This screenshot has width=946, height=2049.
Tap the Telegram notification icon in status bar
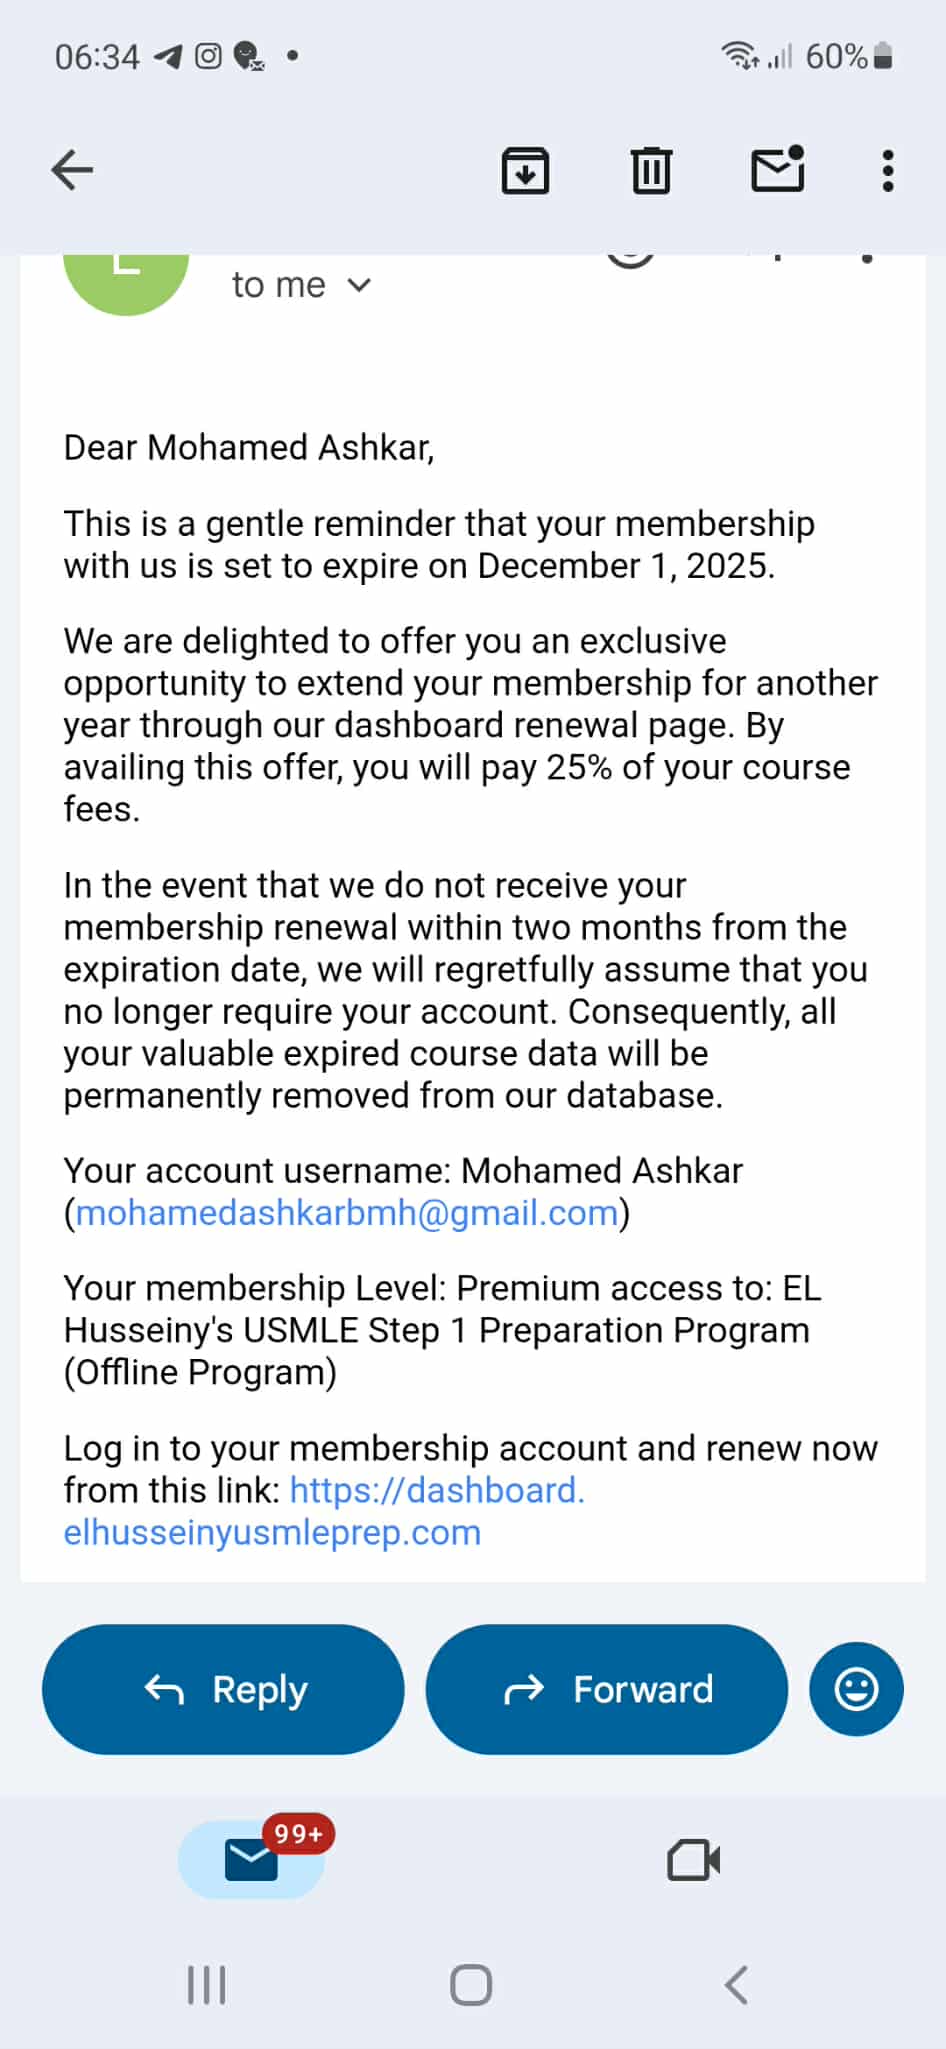click(168, 57)
